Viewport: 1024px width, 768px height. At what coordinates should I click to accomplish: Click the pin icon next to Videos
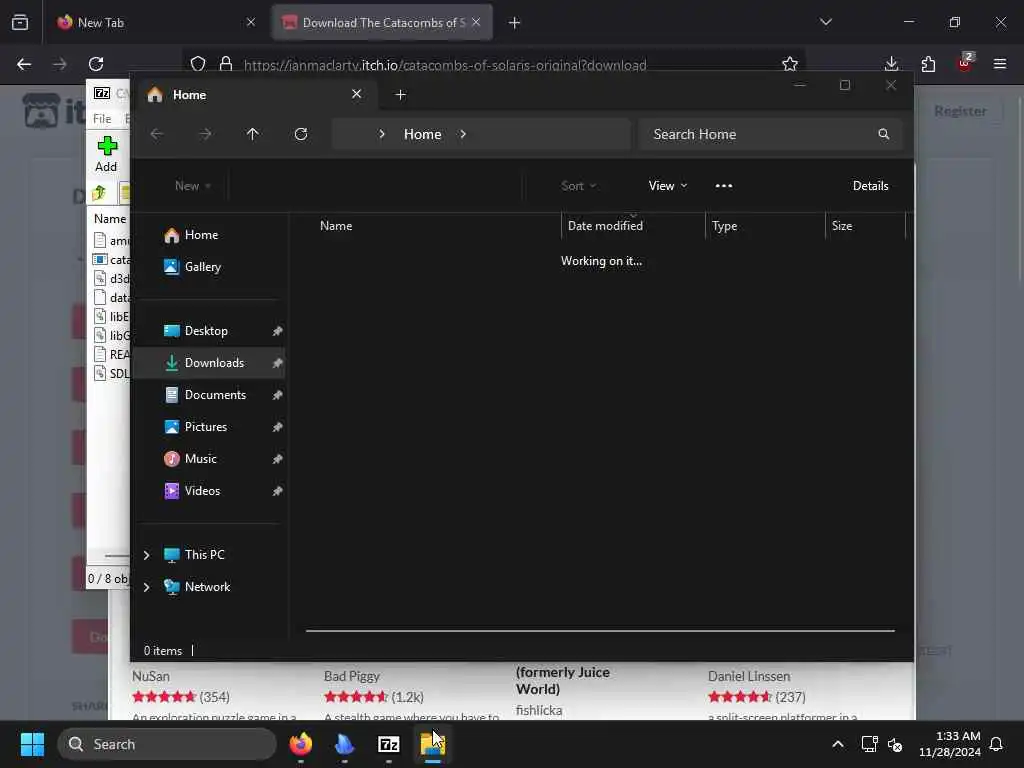point(277,491)
